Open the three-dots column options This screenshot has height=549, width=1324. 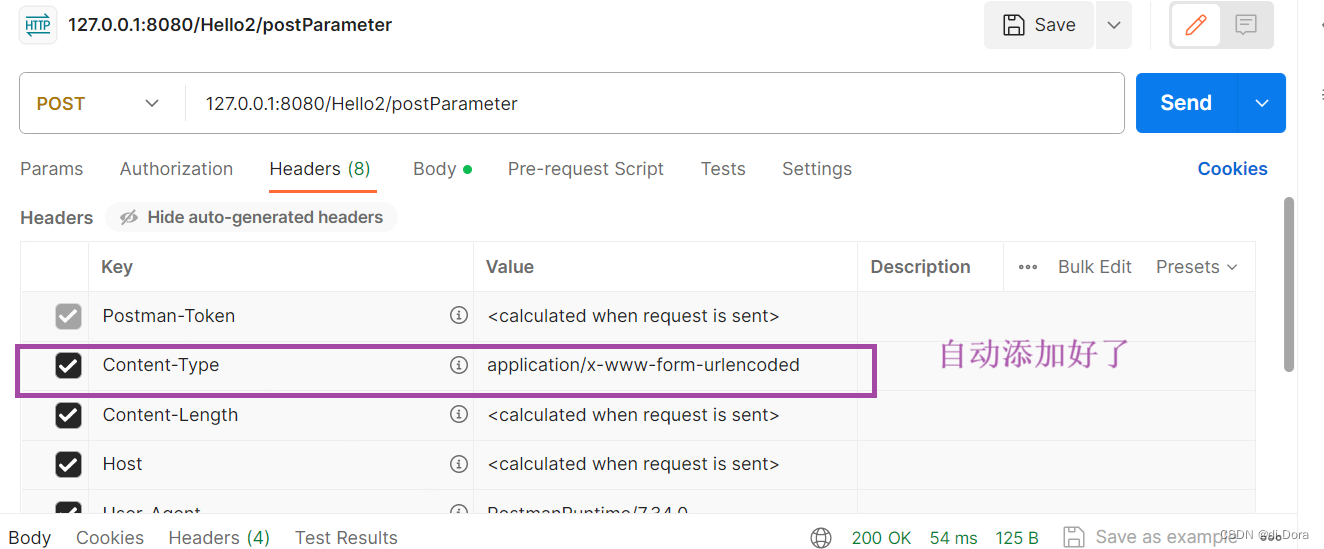click(1028, 267)
